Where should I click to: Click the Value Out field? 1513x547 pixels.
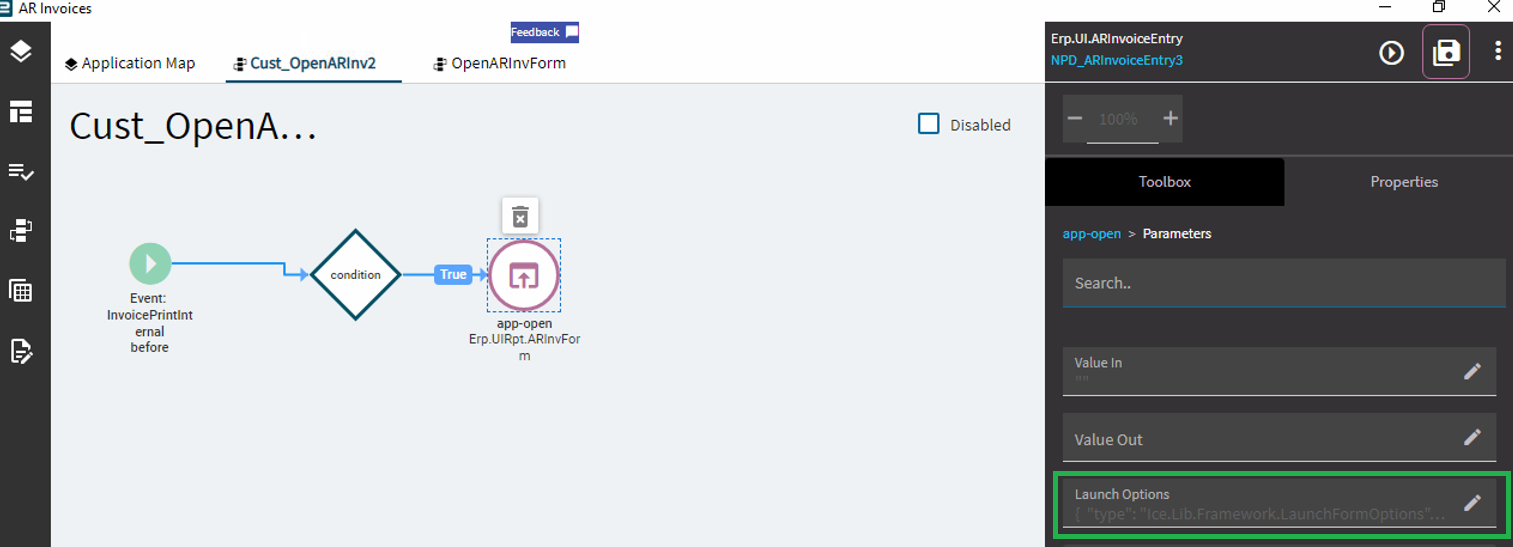point(1279,438)
